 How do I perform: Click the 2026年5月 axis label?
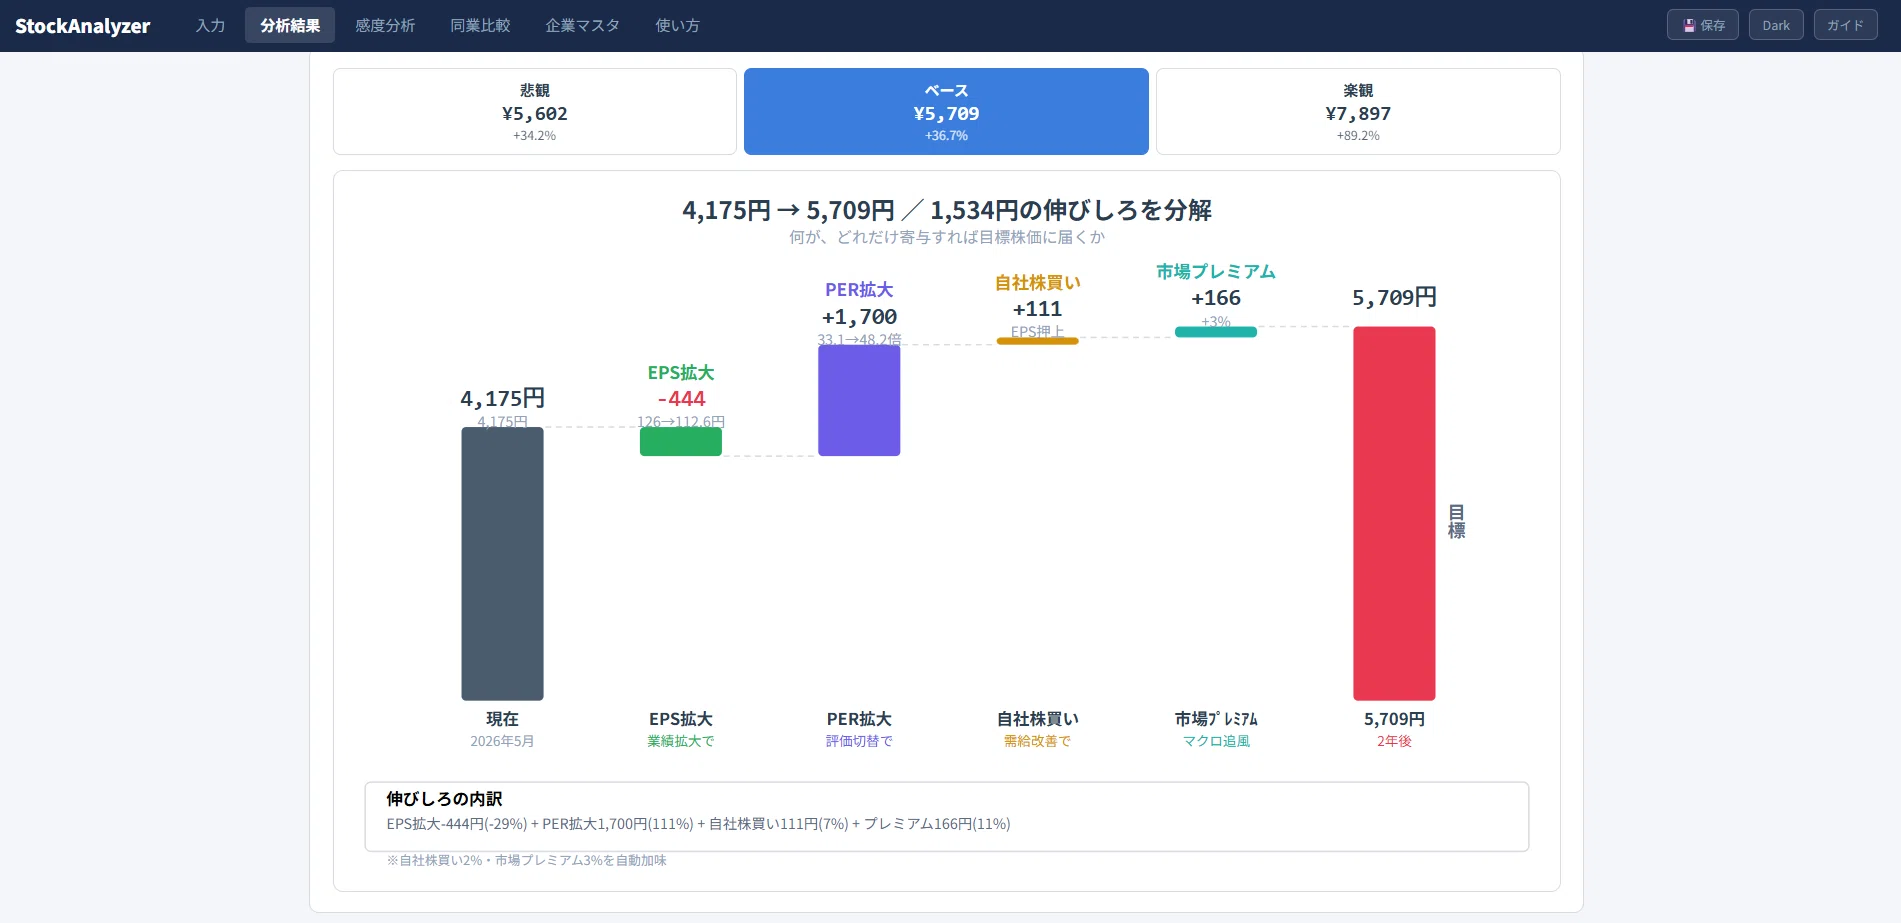click(x=502, y=741)
